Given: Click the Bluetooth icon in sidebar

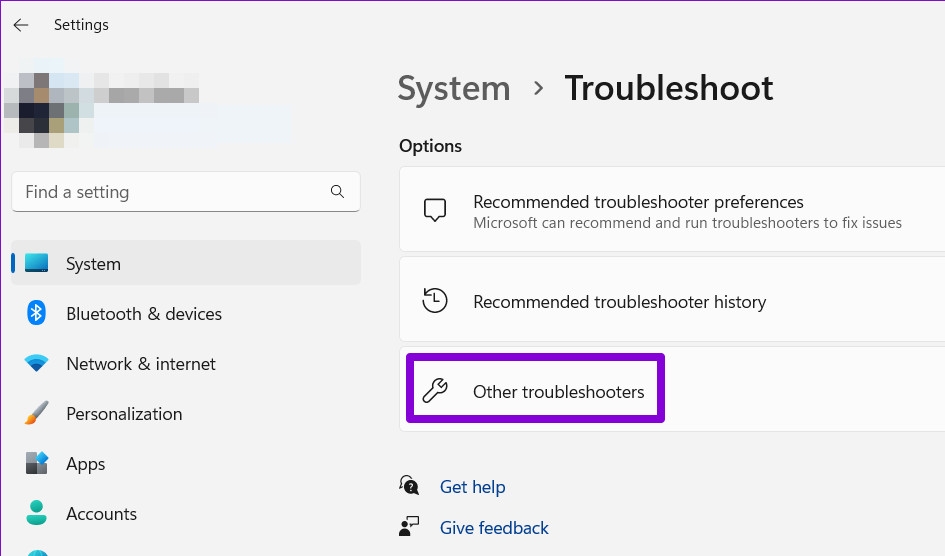Looking at the screenshot, I should point(36,313).
